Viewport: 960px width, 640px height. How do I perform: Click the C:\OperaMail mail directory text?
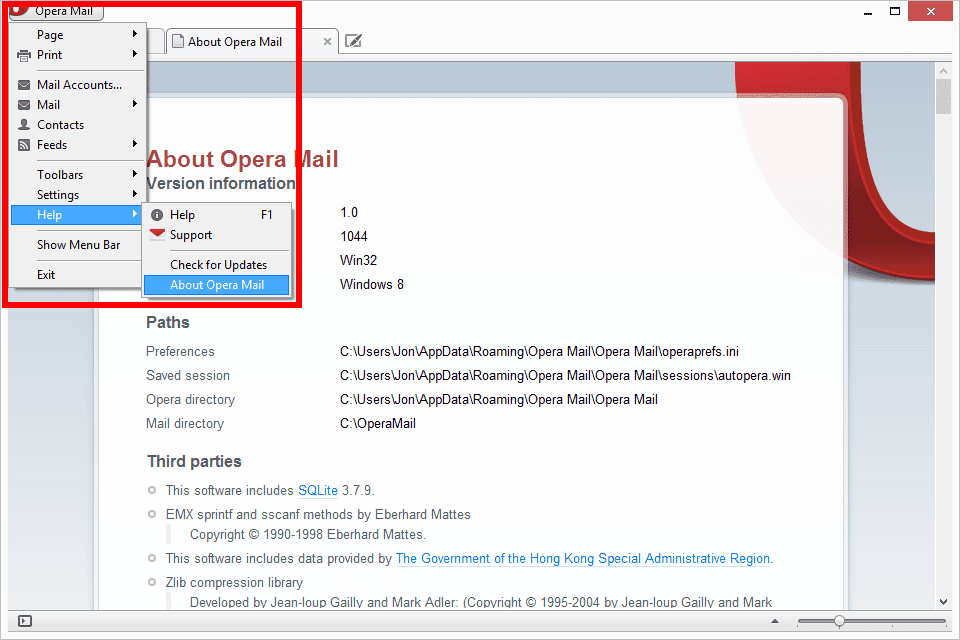(x=378, y=423)
